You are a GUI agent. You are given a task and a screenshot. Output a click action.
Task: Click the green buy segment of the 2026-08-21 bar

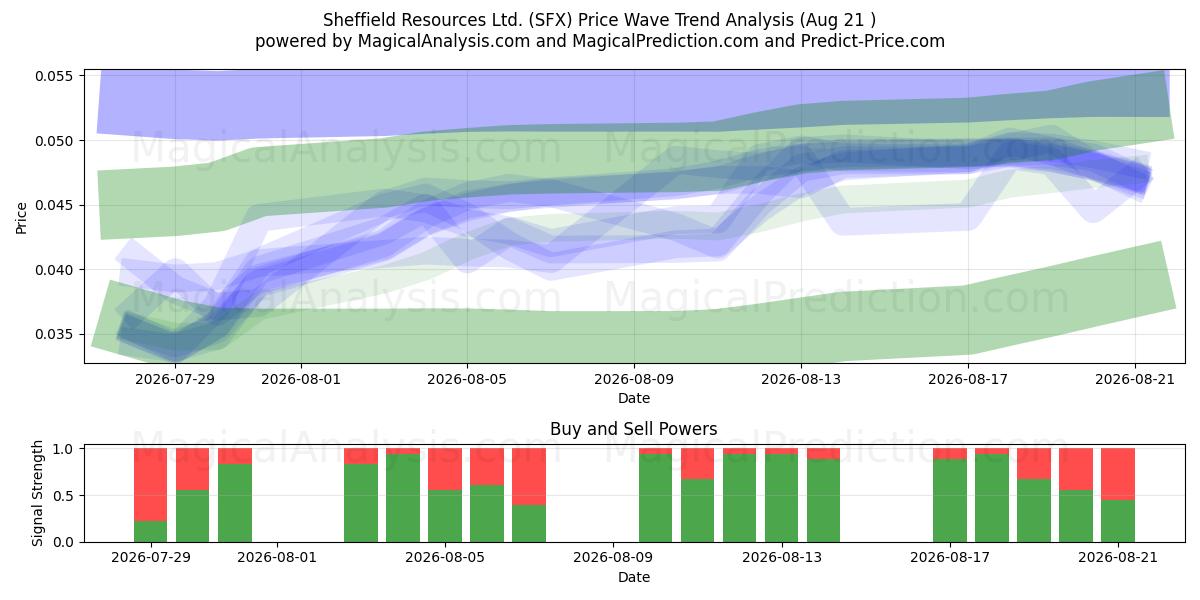(x=1118, y=521)
